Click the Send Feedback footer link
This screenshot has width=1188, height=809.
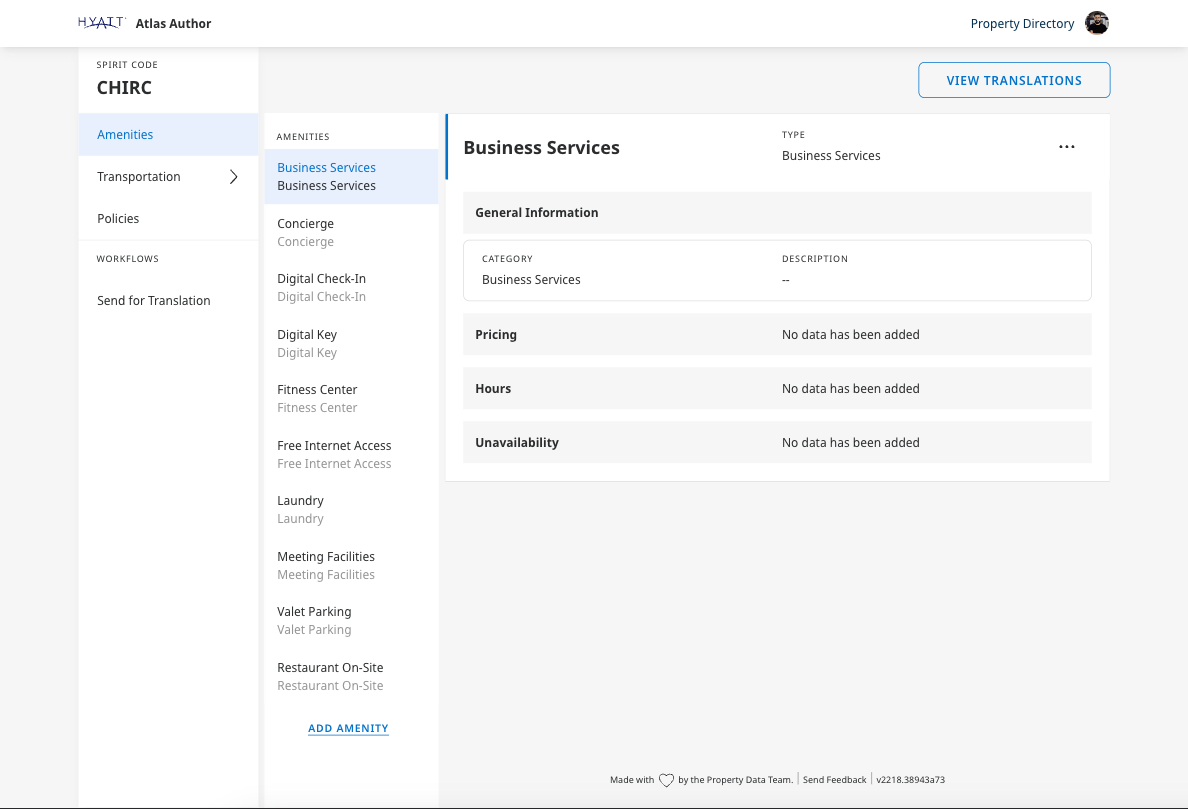click(x=834, y=780)
